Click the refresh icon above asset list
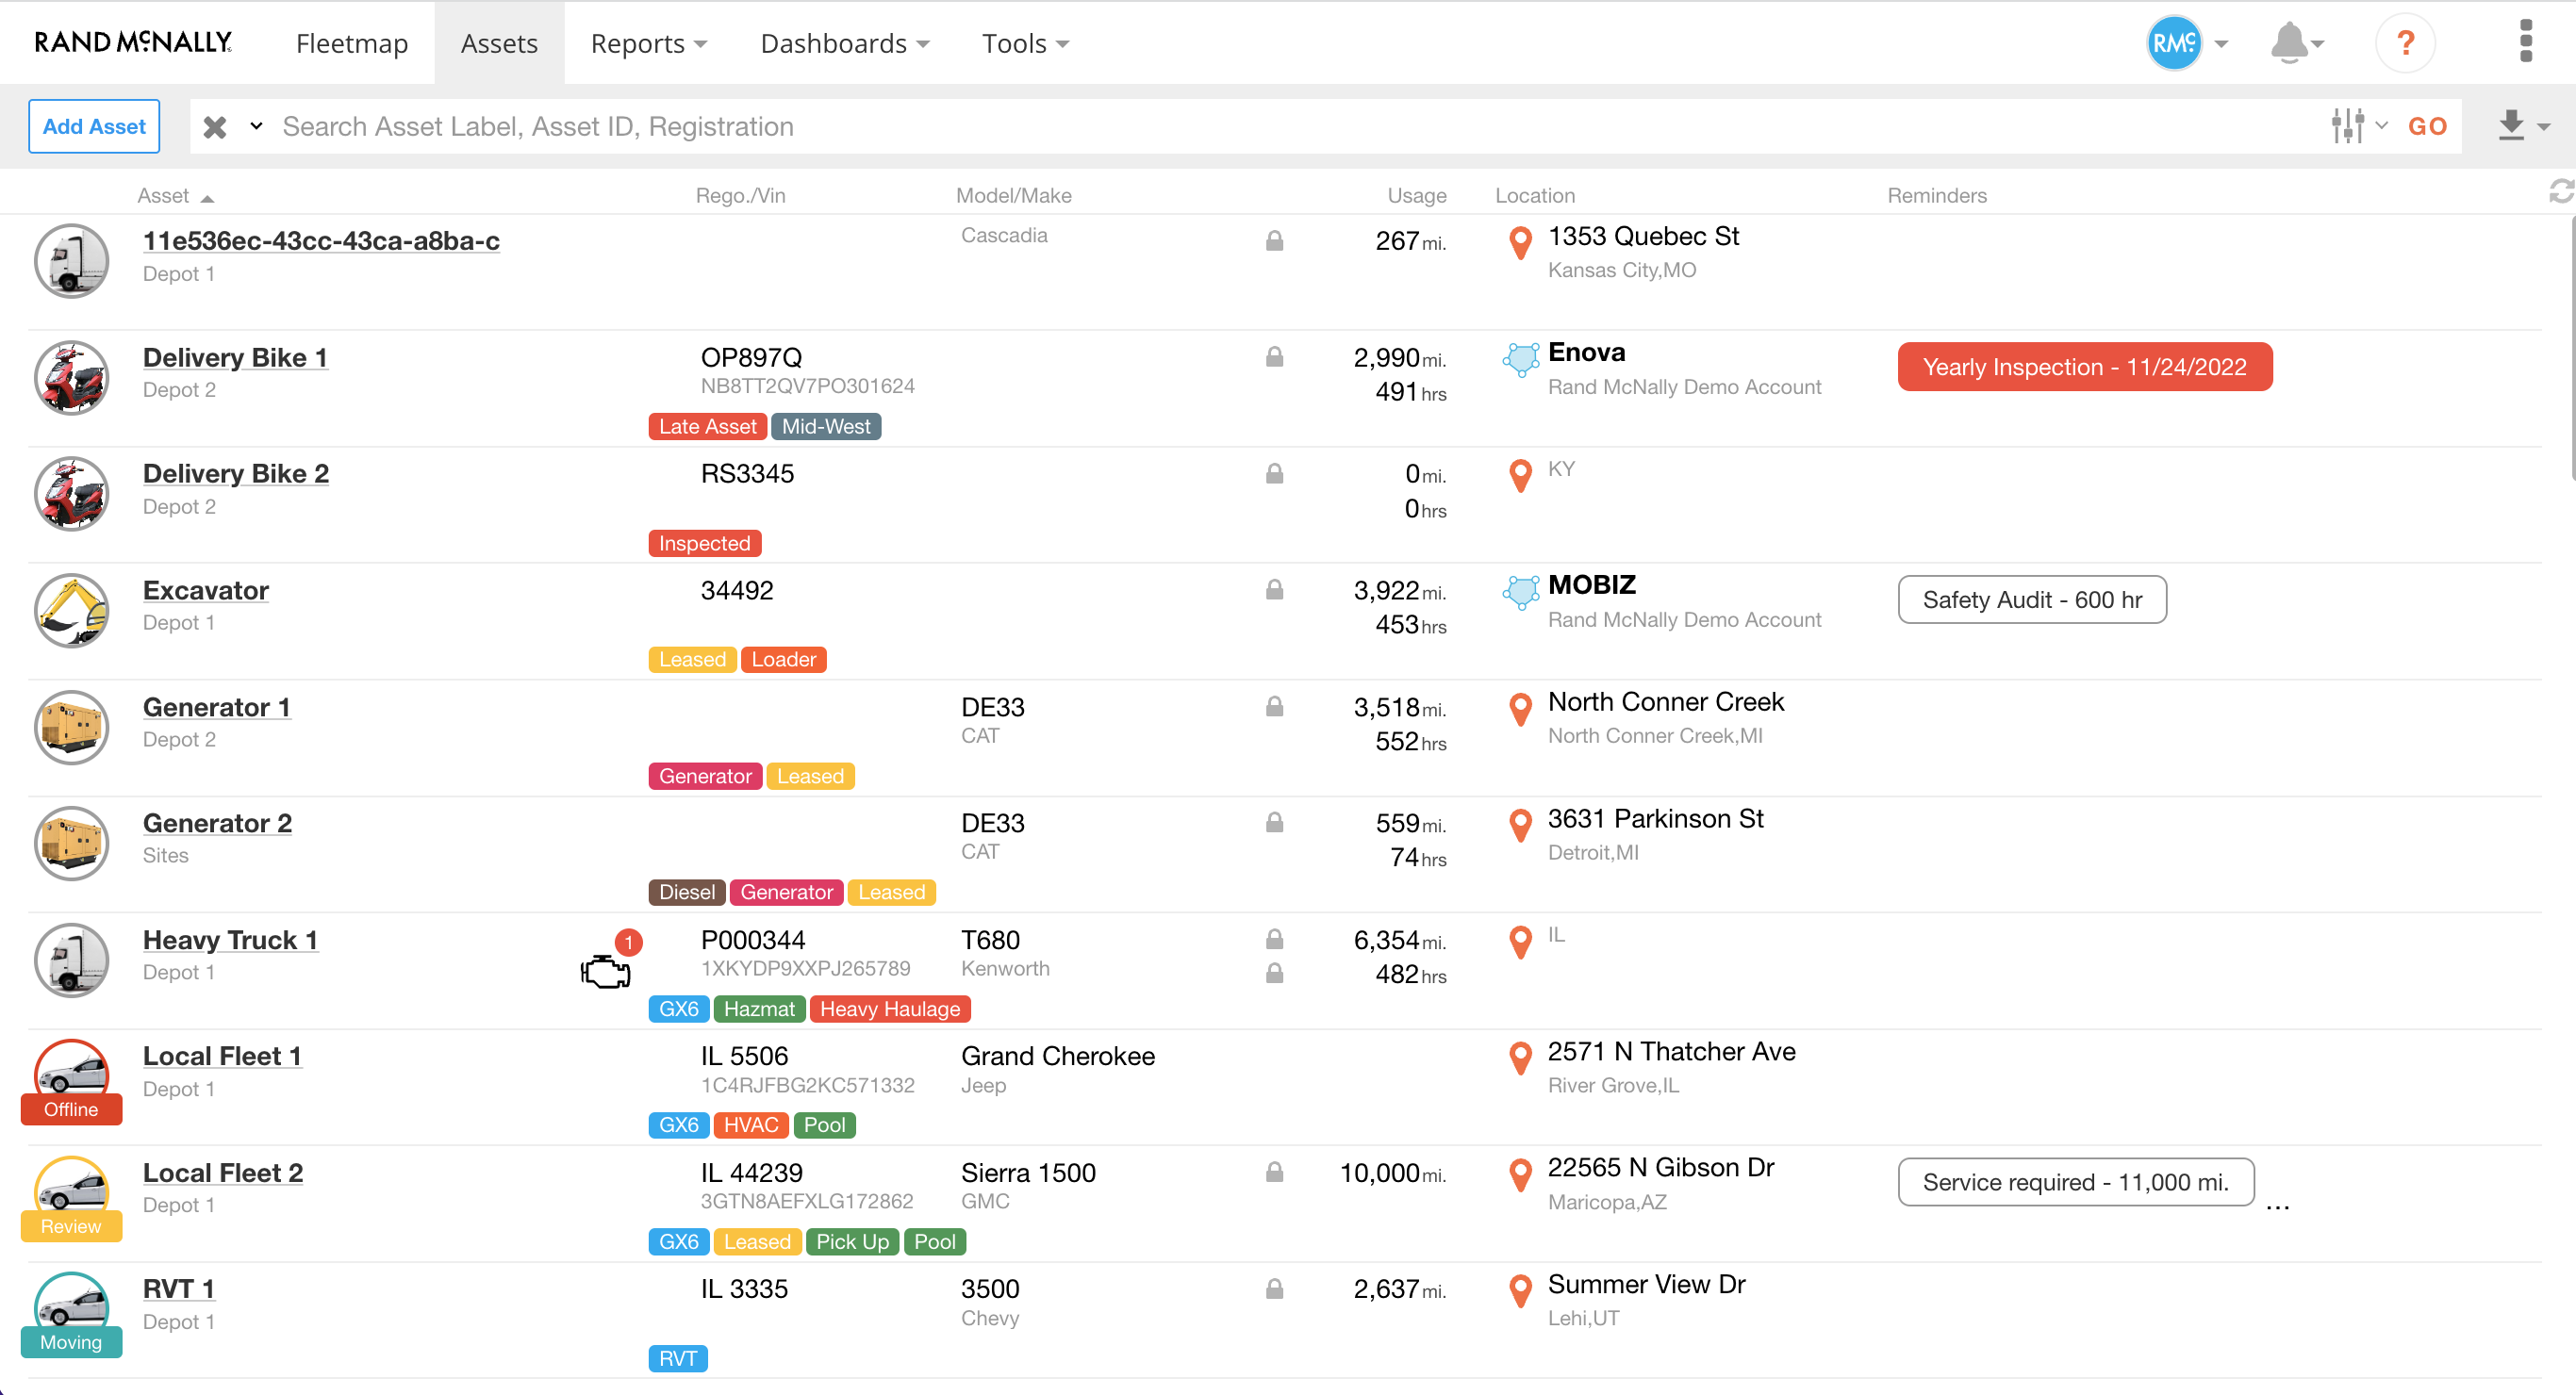This screenshot has height=1395, width=2576. (x=2560, y=191)
